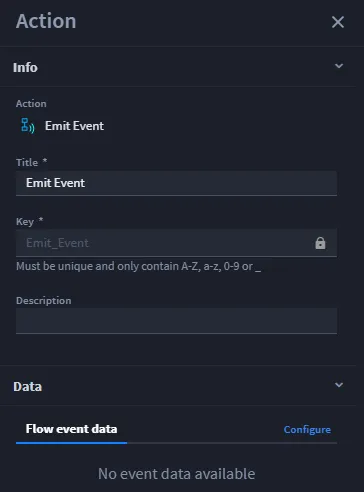Click the lock icon in Key field
364x492 pixels.
click(x=320, y=243)
